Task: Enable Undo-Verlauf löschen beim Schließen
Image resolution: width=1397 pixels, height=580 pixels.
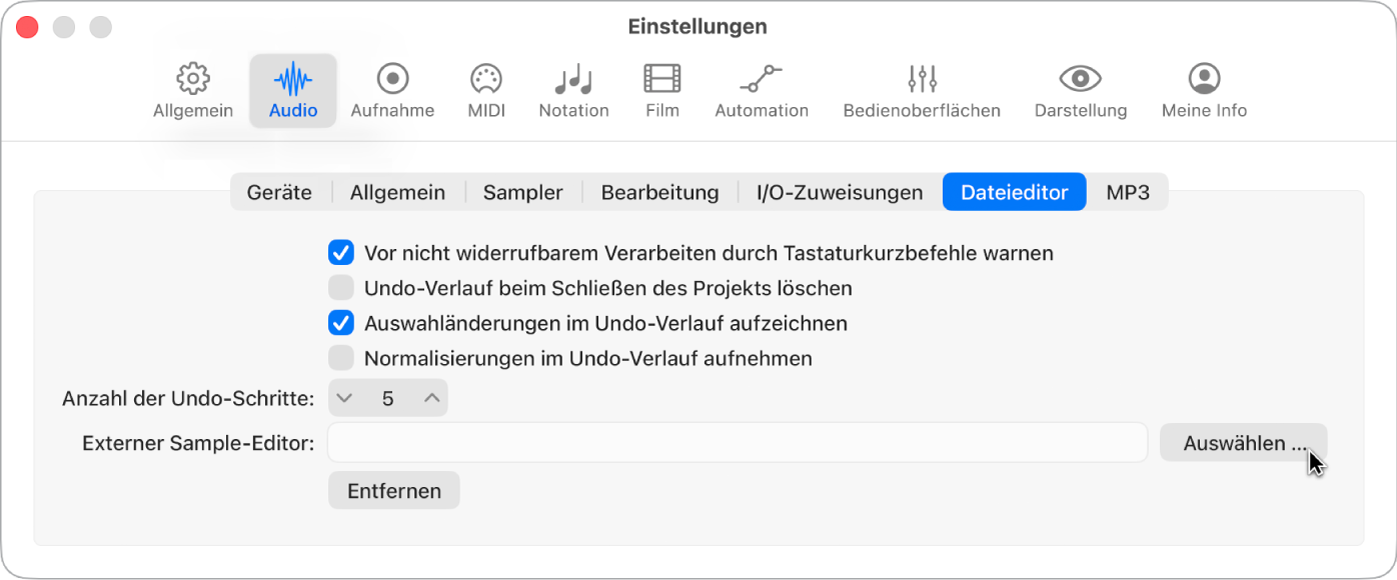Action: tap(341, 288)
